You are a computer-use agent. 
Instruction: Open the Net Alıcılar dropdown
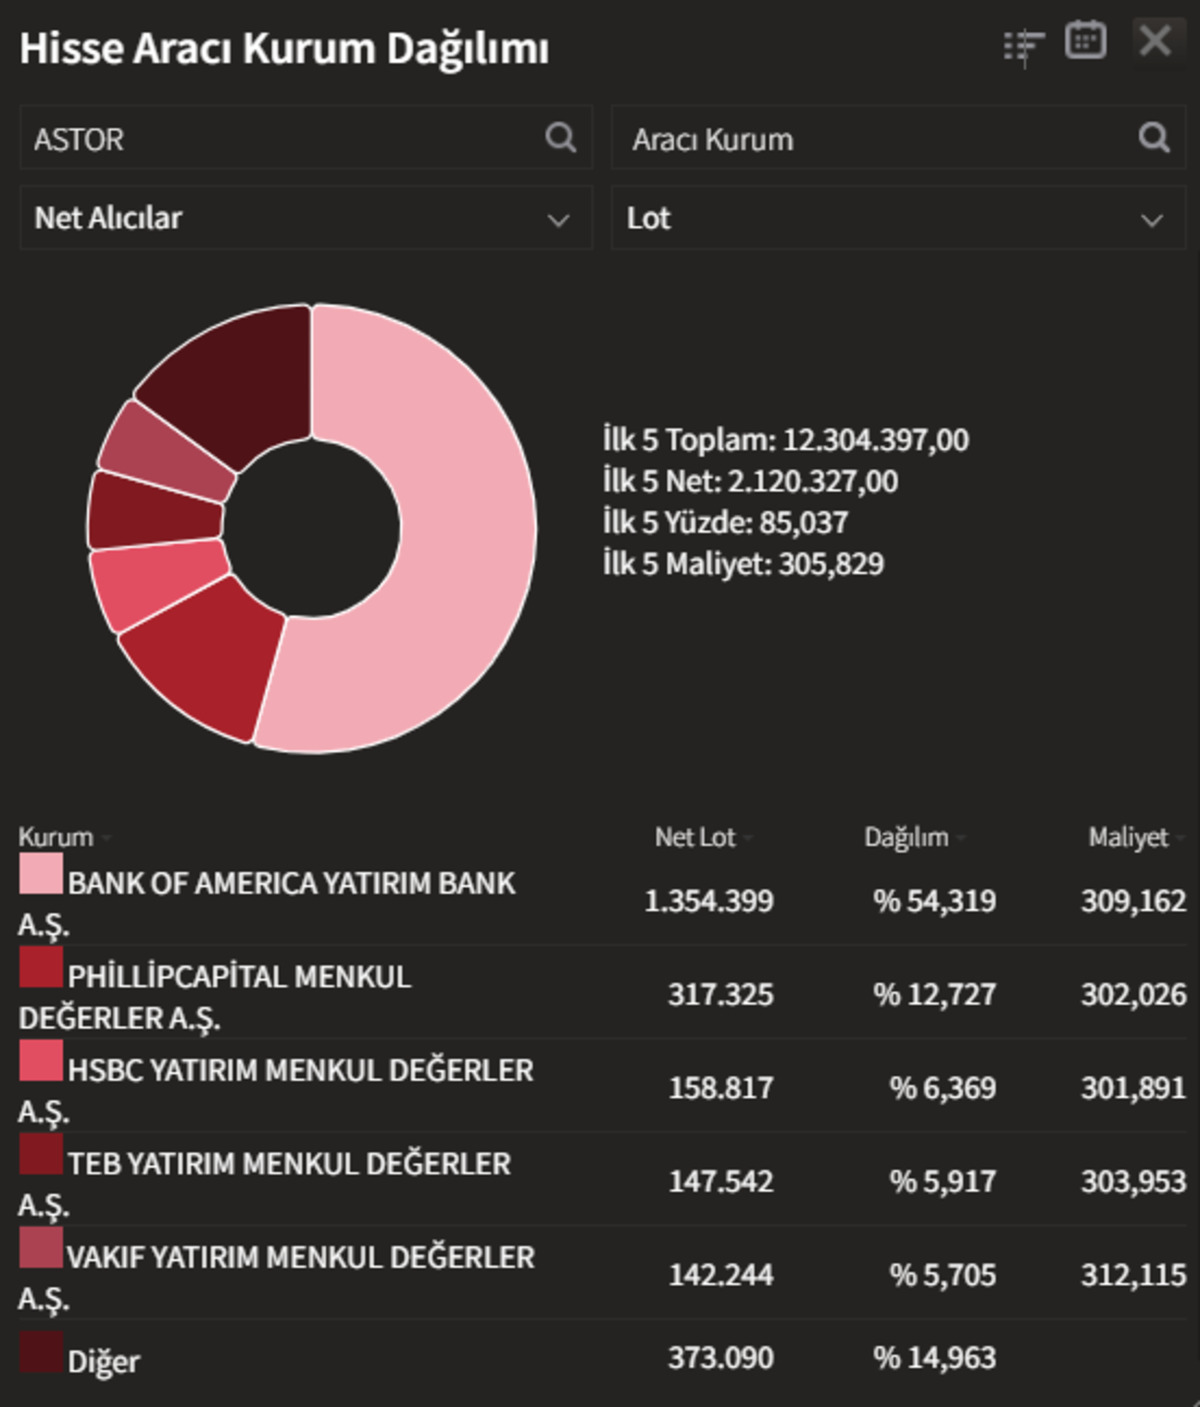306,217
